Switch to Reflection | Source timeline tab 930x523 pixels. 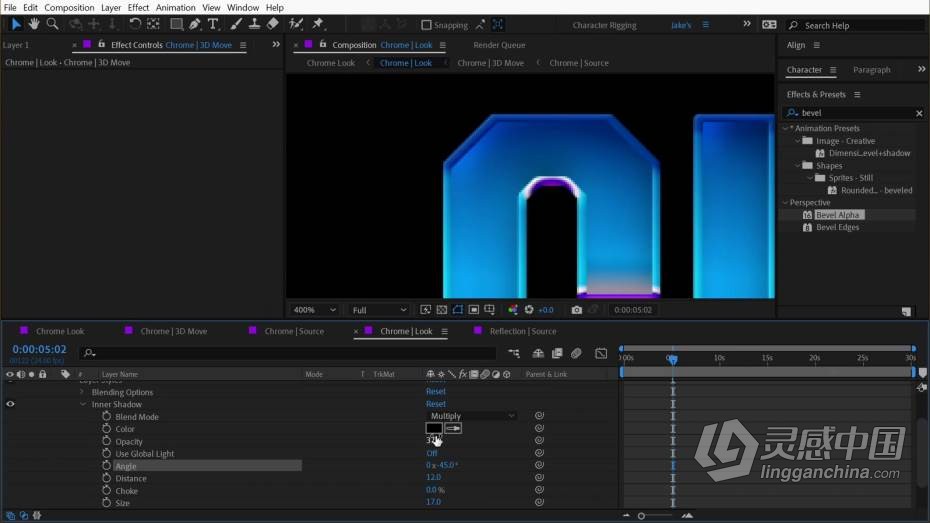523,331
